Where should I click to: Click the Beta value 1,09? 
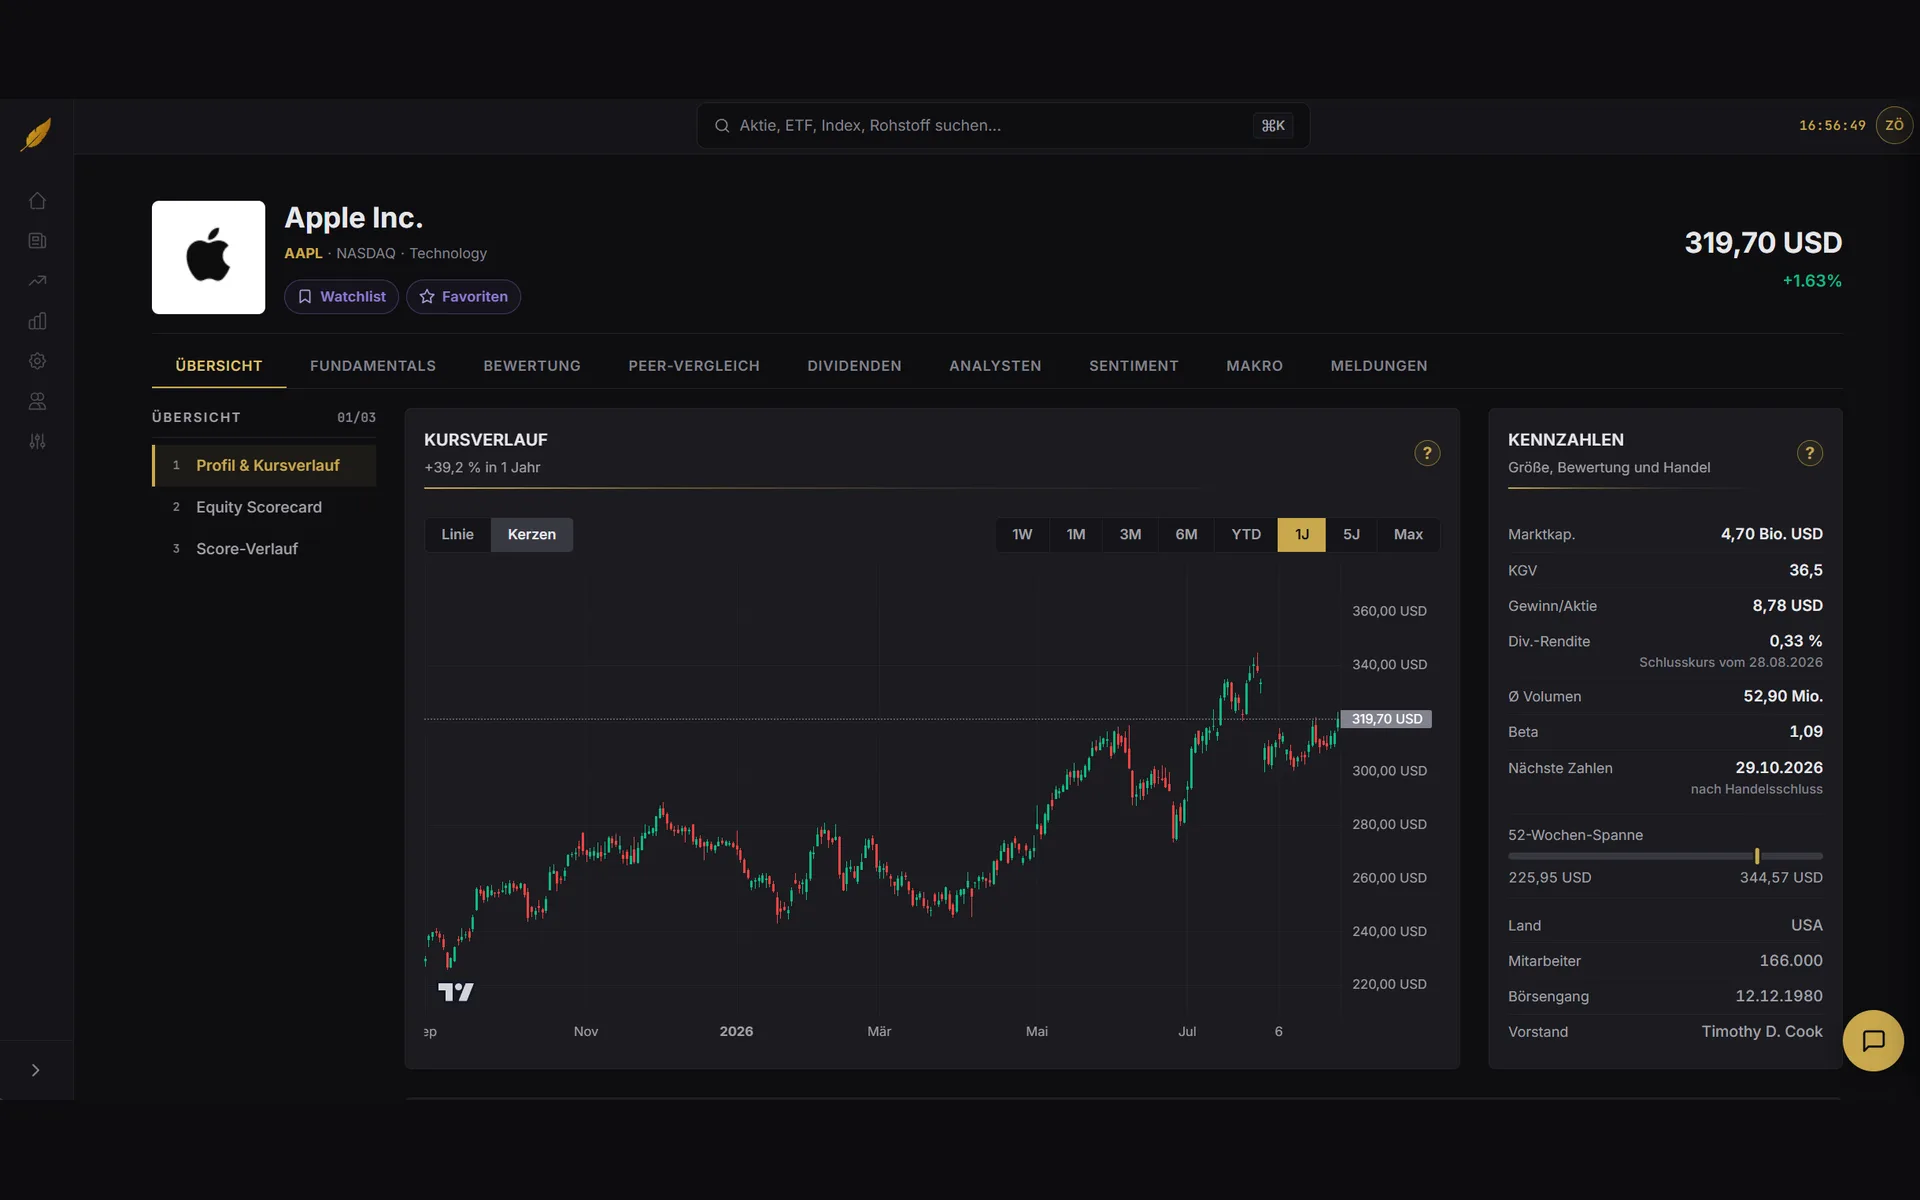click(x=1805, y=732)
